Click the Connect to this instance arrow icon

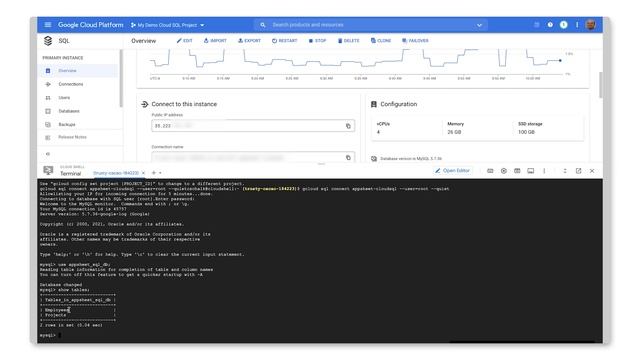pos(144,104)
